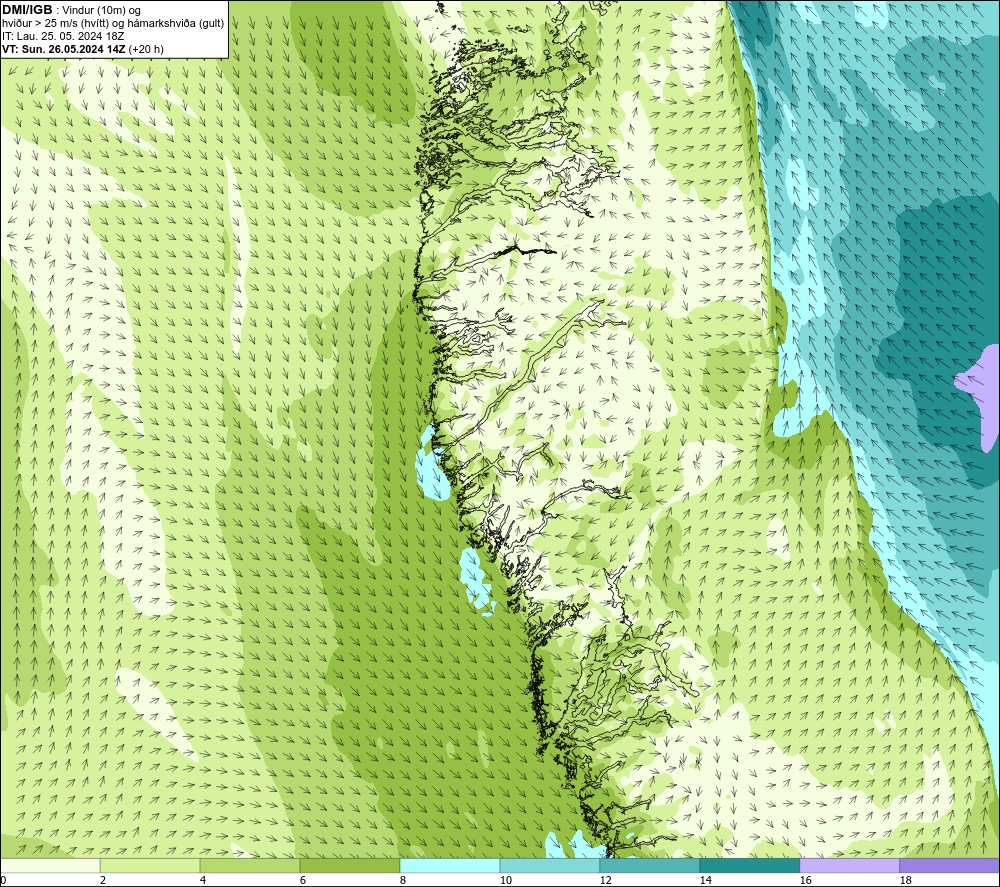Select the "IT: Lau. 25. 05. 2024 18Z" line
This screenshot has width=1000, height=887.
(x=63, y=36)
